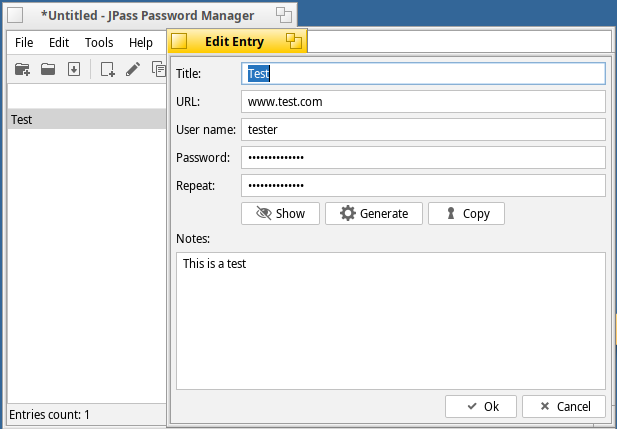Open the Edit Entry dialog window menu icon

tap(179, 41)
